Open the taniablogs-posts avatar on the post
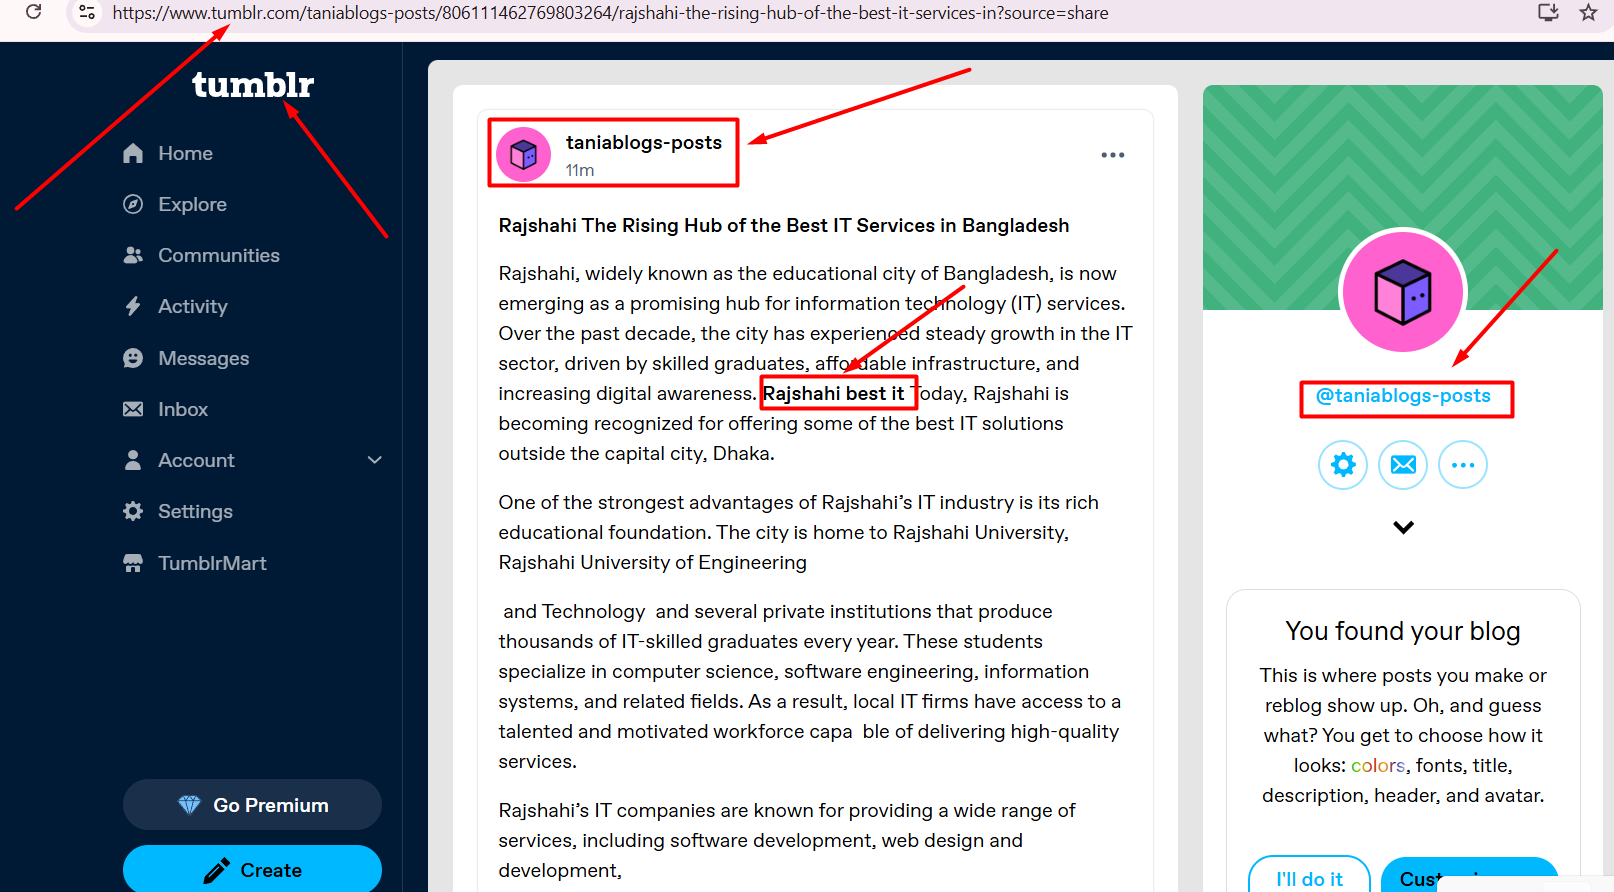 click(524, 154)
